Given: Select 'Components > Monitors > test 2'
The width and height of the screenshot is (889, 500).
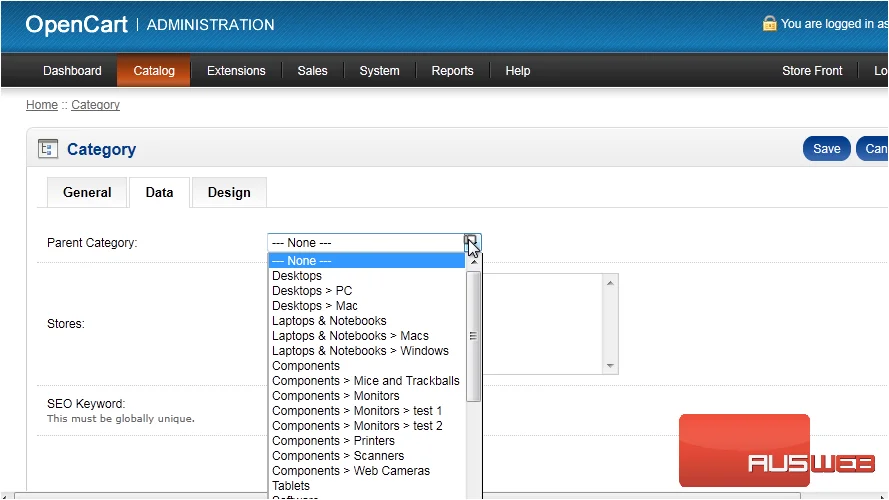Looking at the screenshot, I should pos(366,426).
